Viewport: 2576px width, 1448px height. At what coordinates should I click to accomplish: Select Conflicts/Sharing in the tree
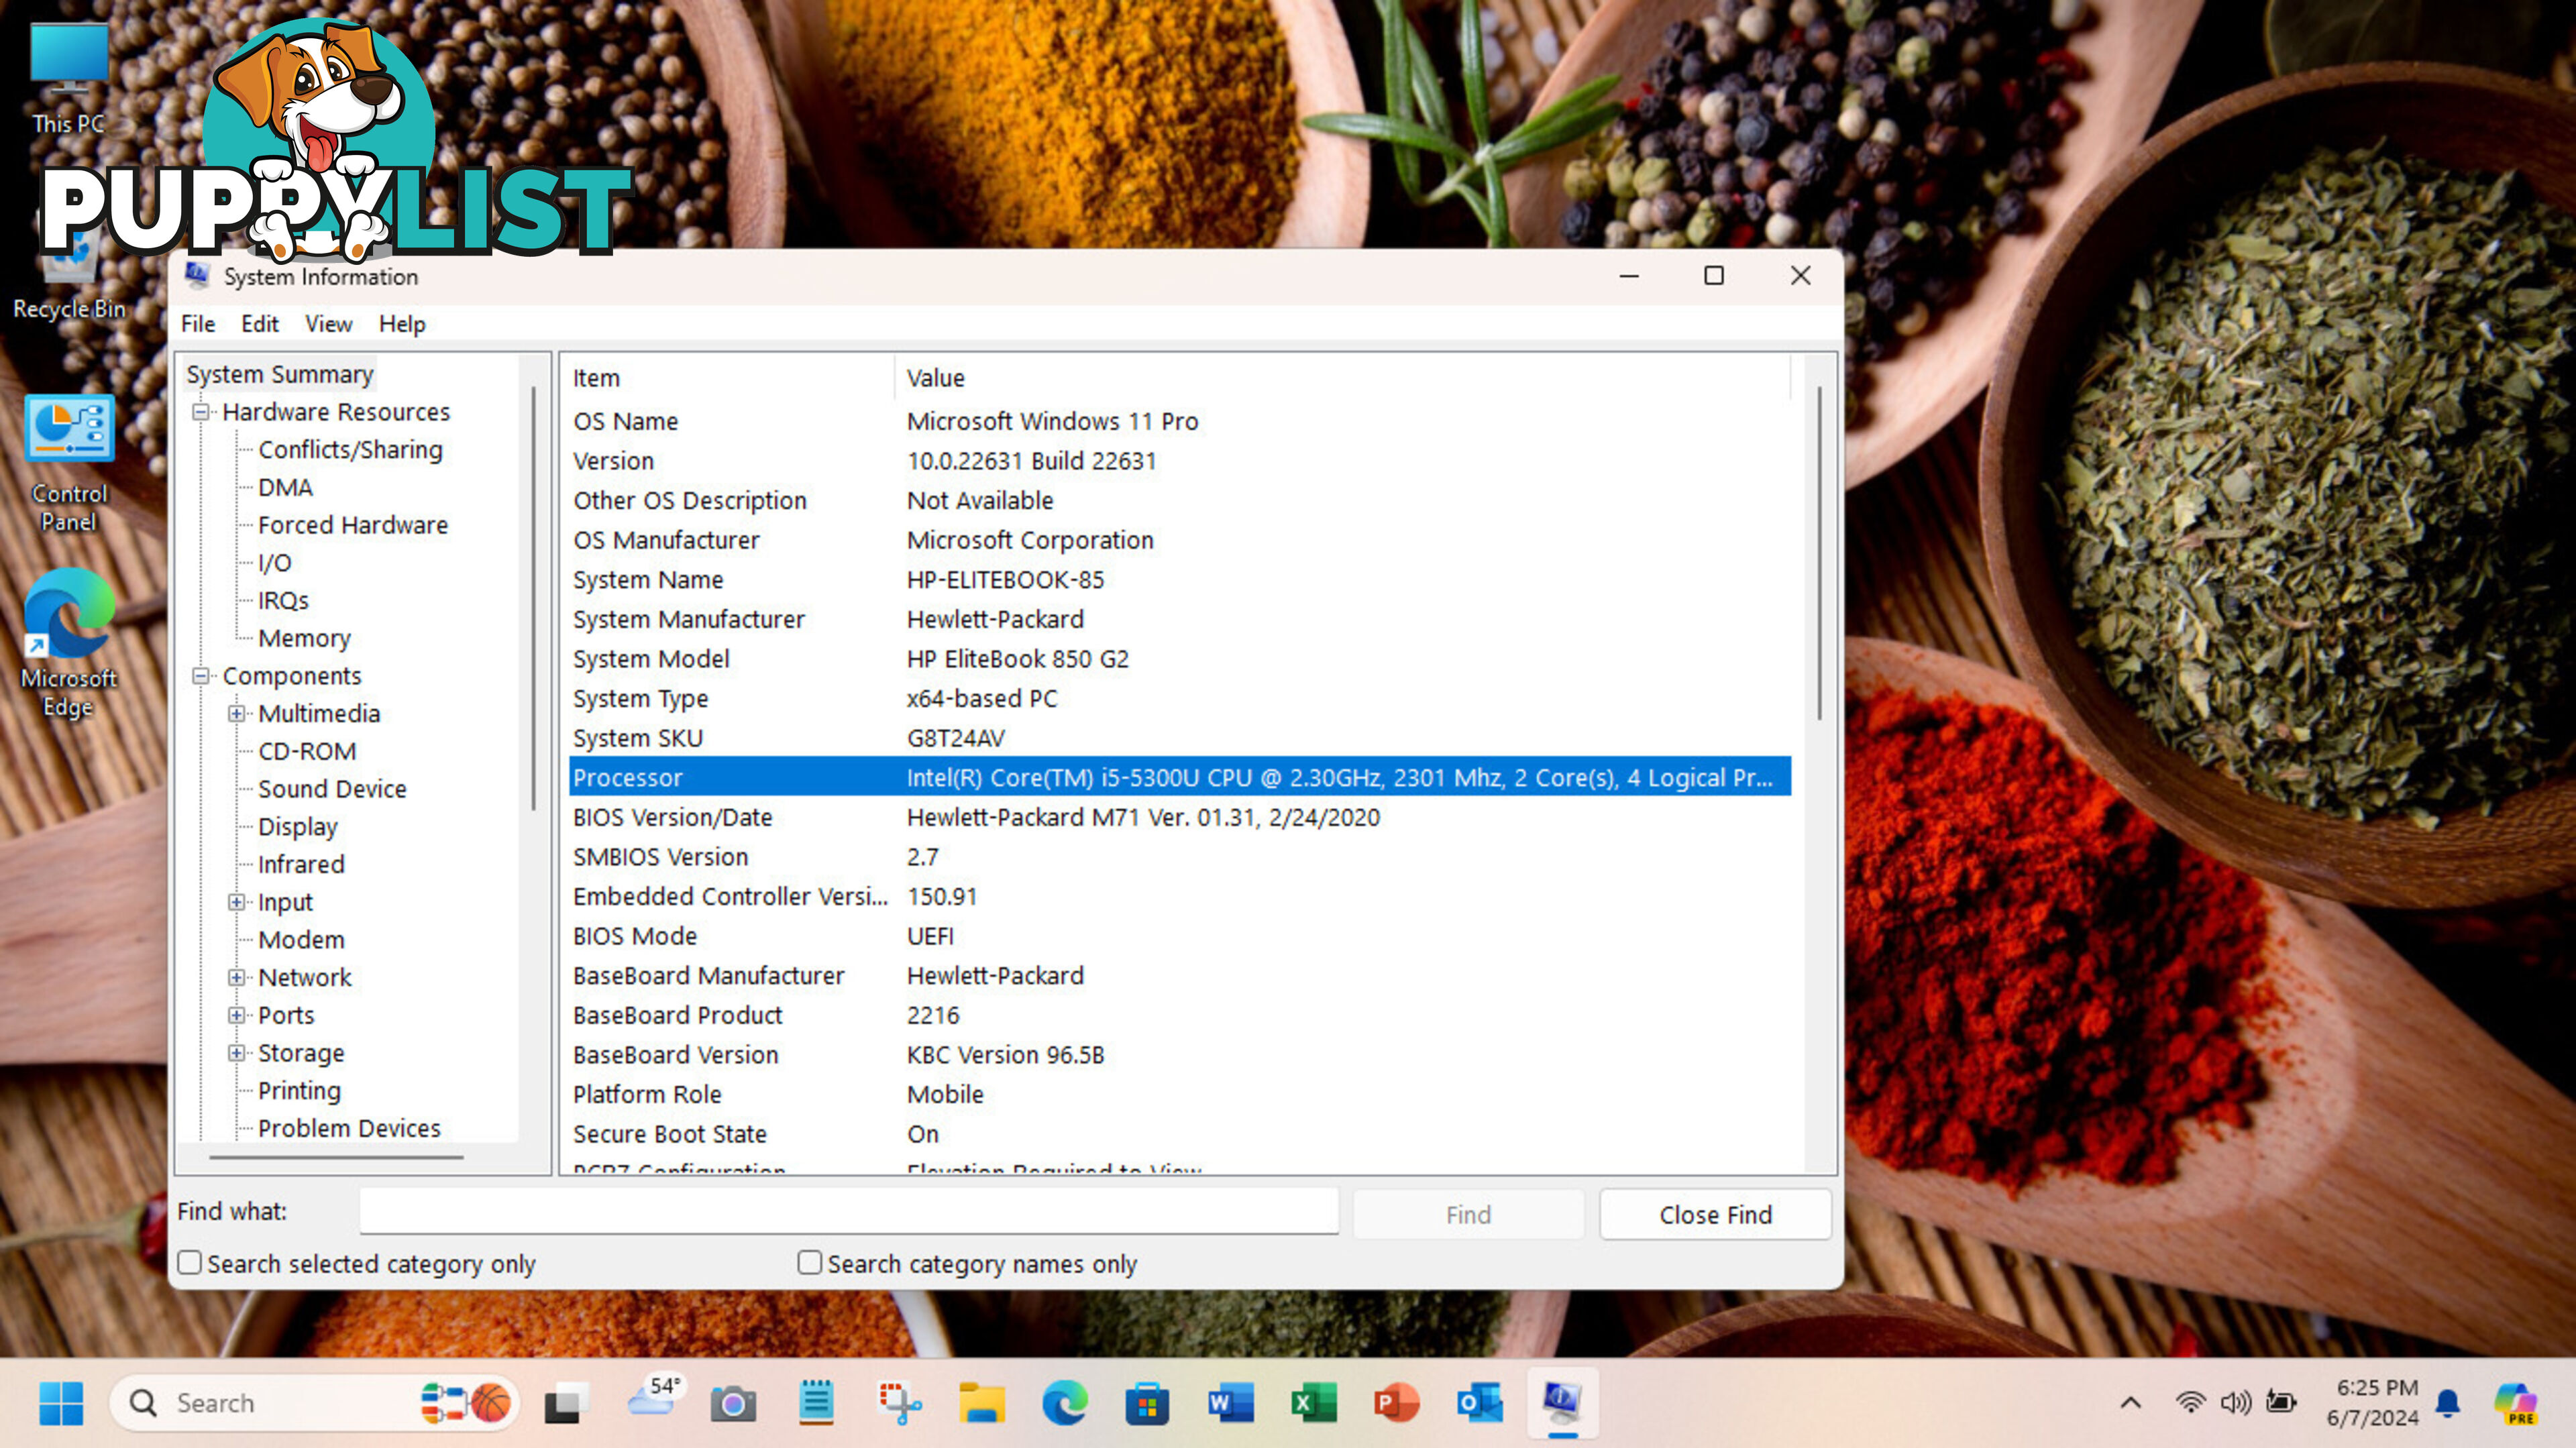(x=350, y=450)
